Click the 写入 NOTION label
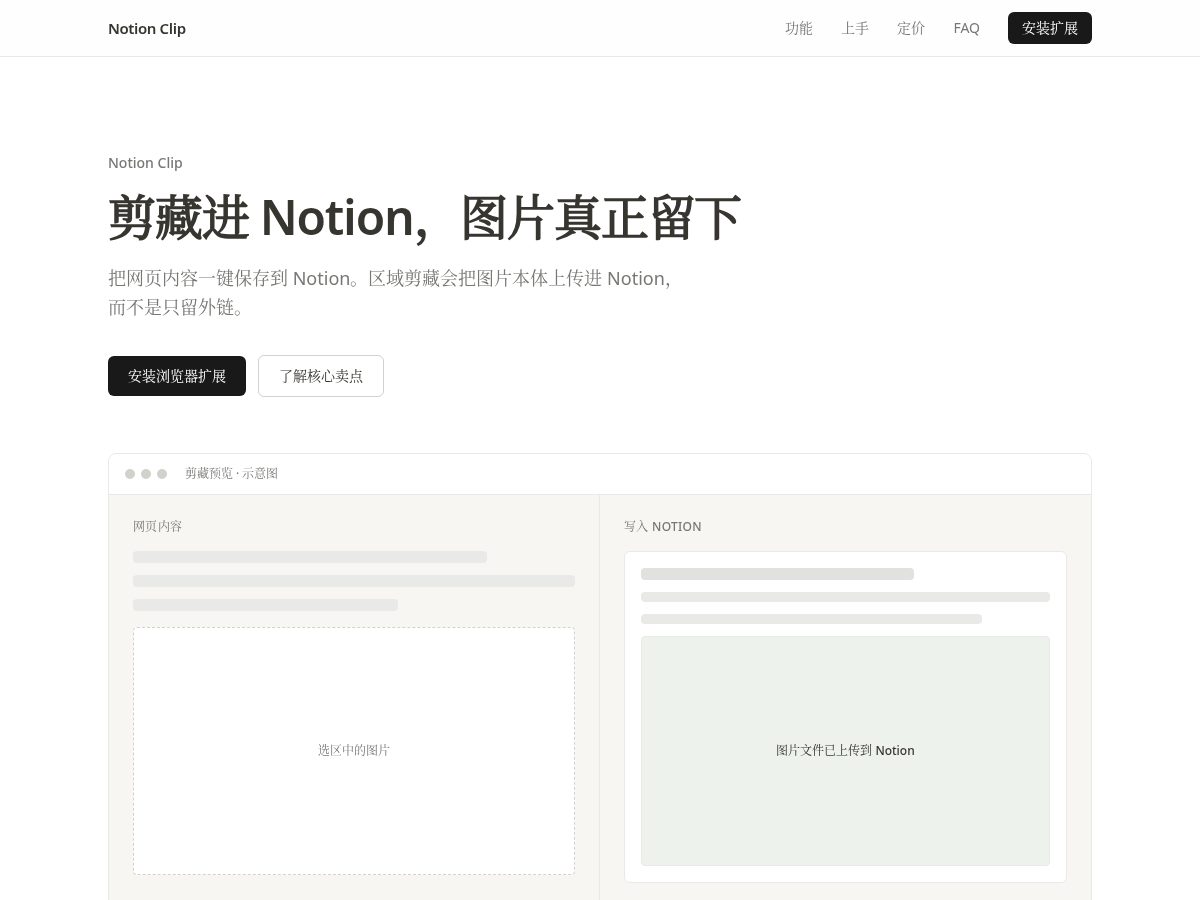The width and height of the screenshot is (1200, 900). (663, 526)
